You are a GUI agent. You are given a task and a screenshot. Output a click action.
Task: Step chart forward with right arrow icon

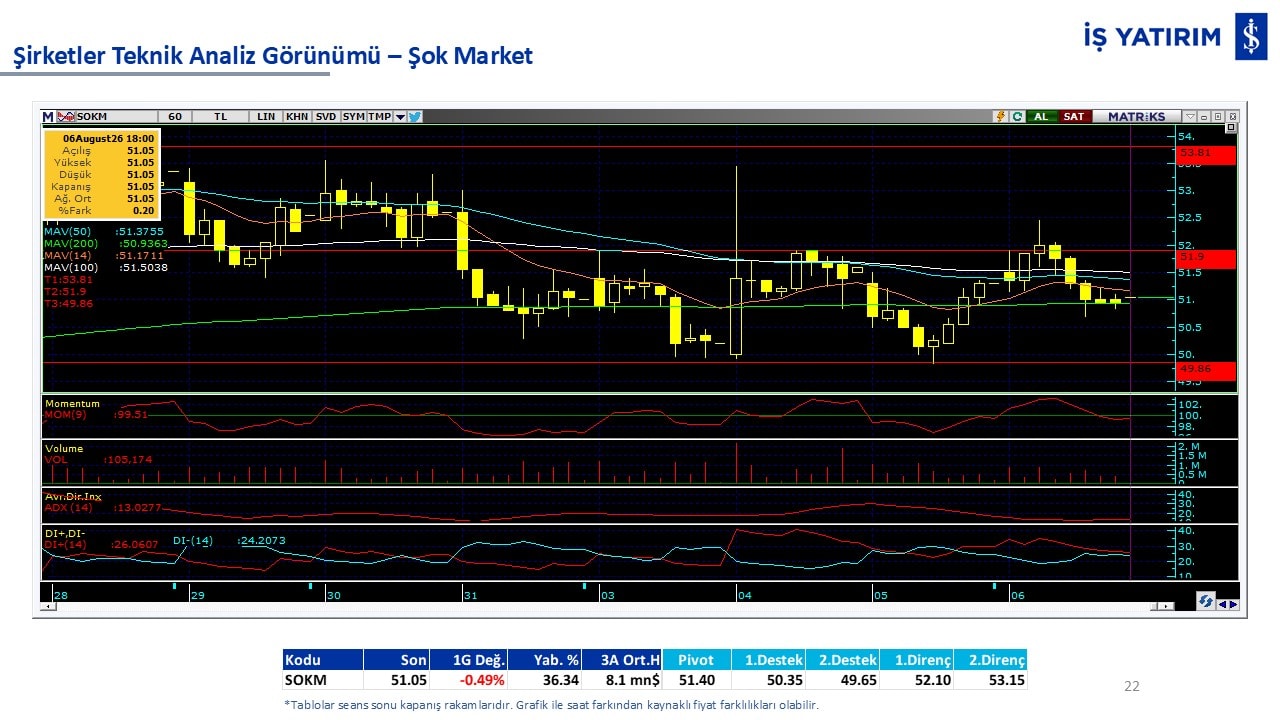point(1233,604)
